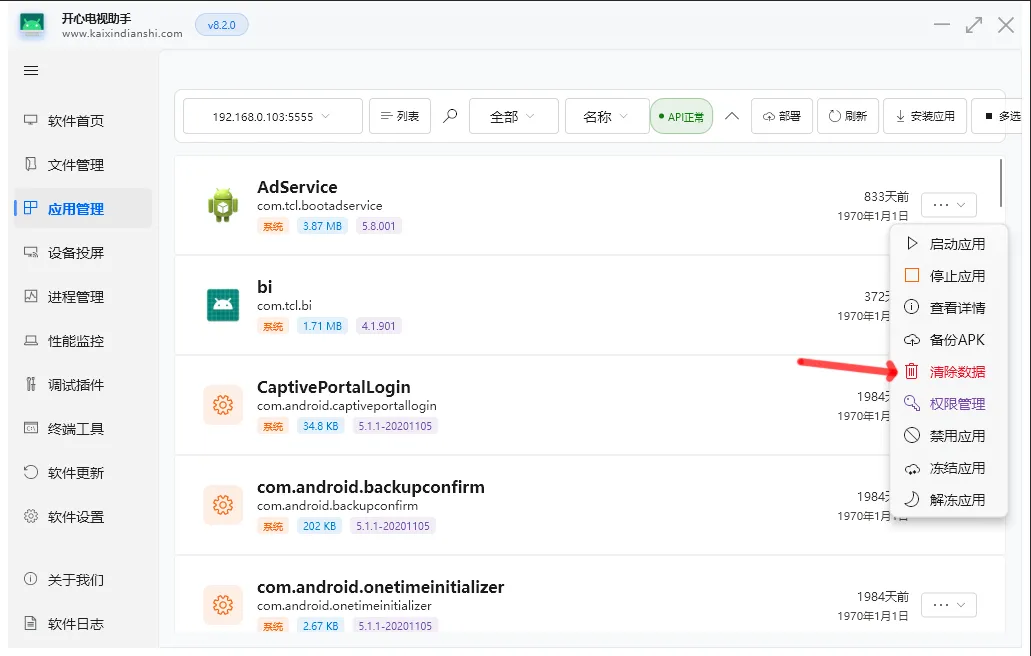Click the 刷新 refresh button

(848, 116)
